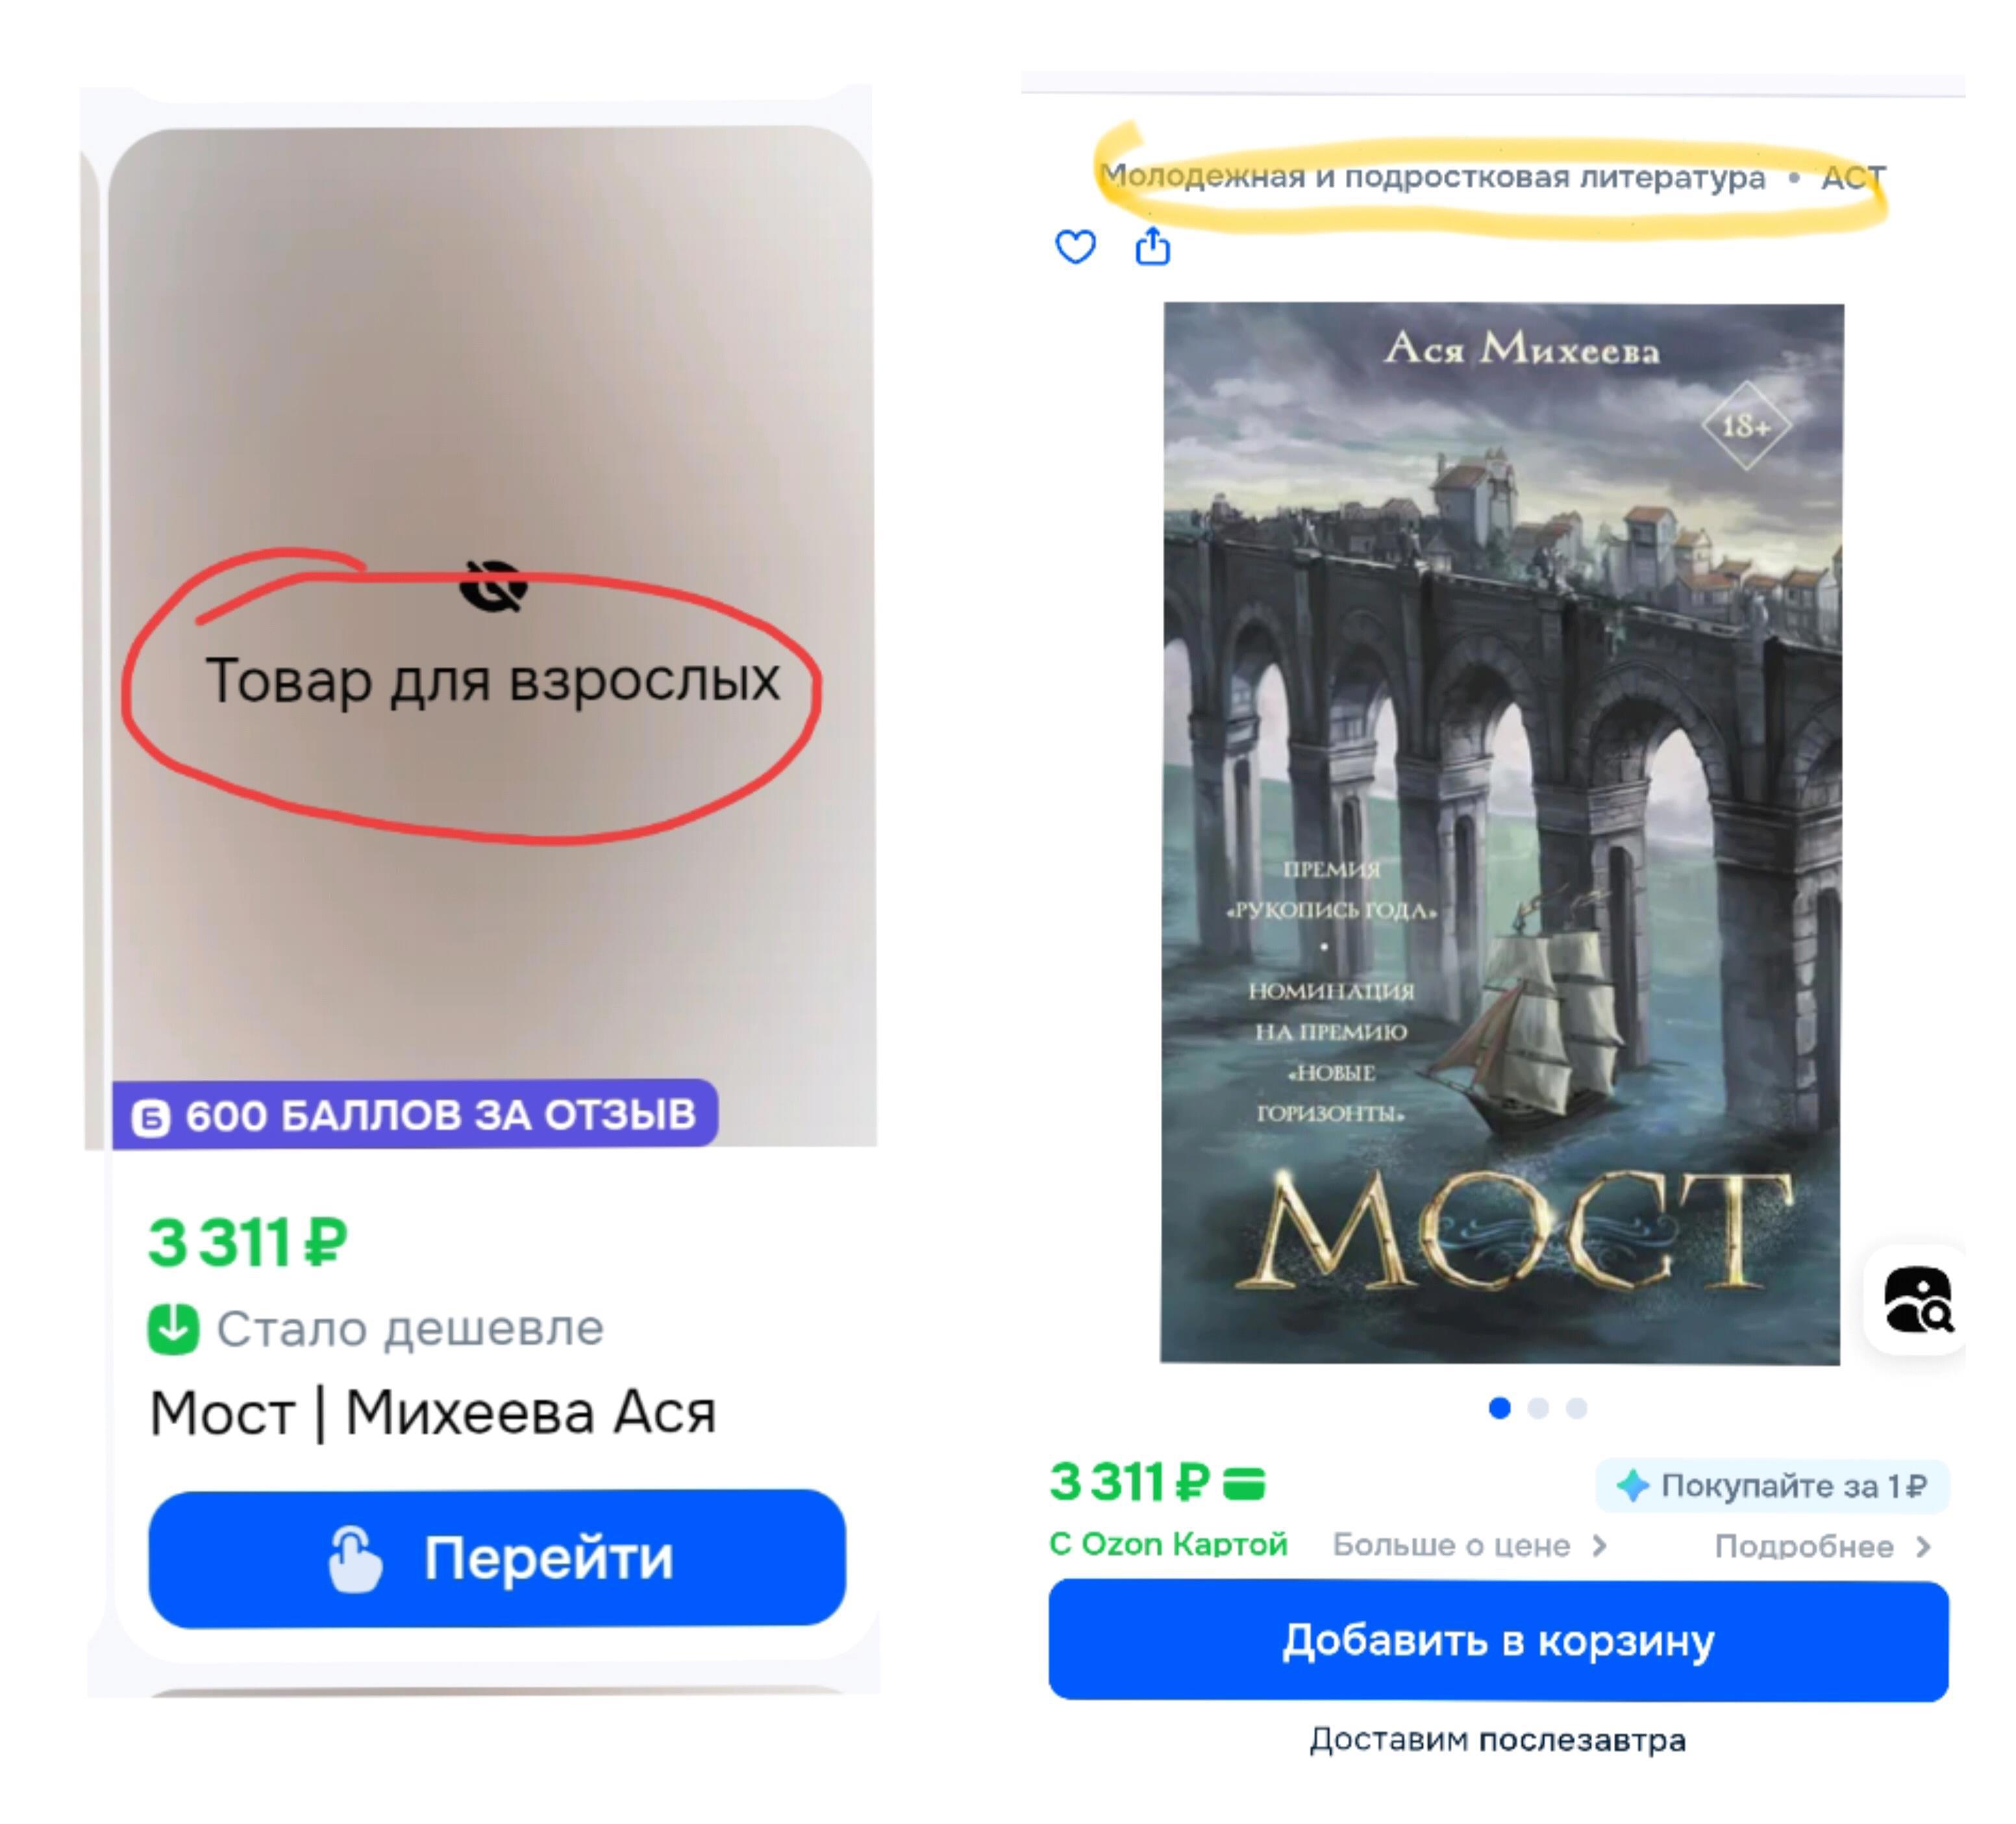Image resolution: width=2016 pixels, height=1824 pixels.
Task: Tap the green price-drop arrow icon
Action: tap(173, 1329)
